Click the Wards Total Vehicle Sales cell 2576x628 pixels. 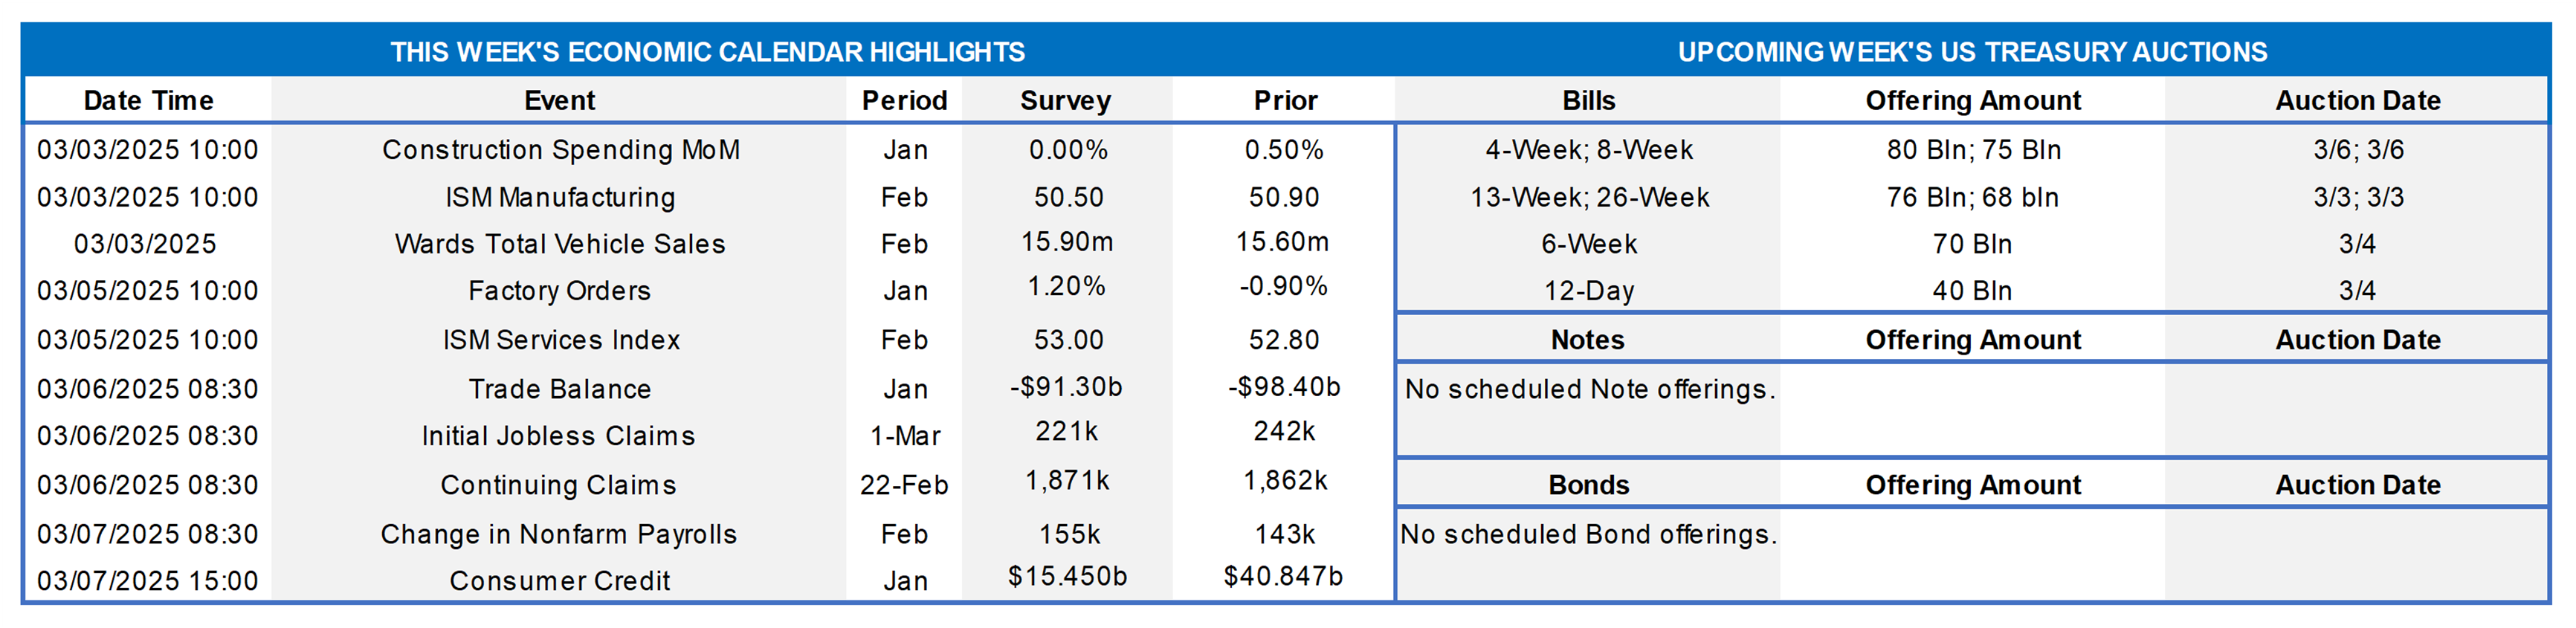560,244
